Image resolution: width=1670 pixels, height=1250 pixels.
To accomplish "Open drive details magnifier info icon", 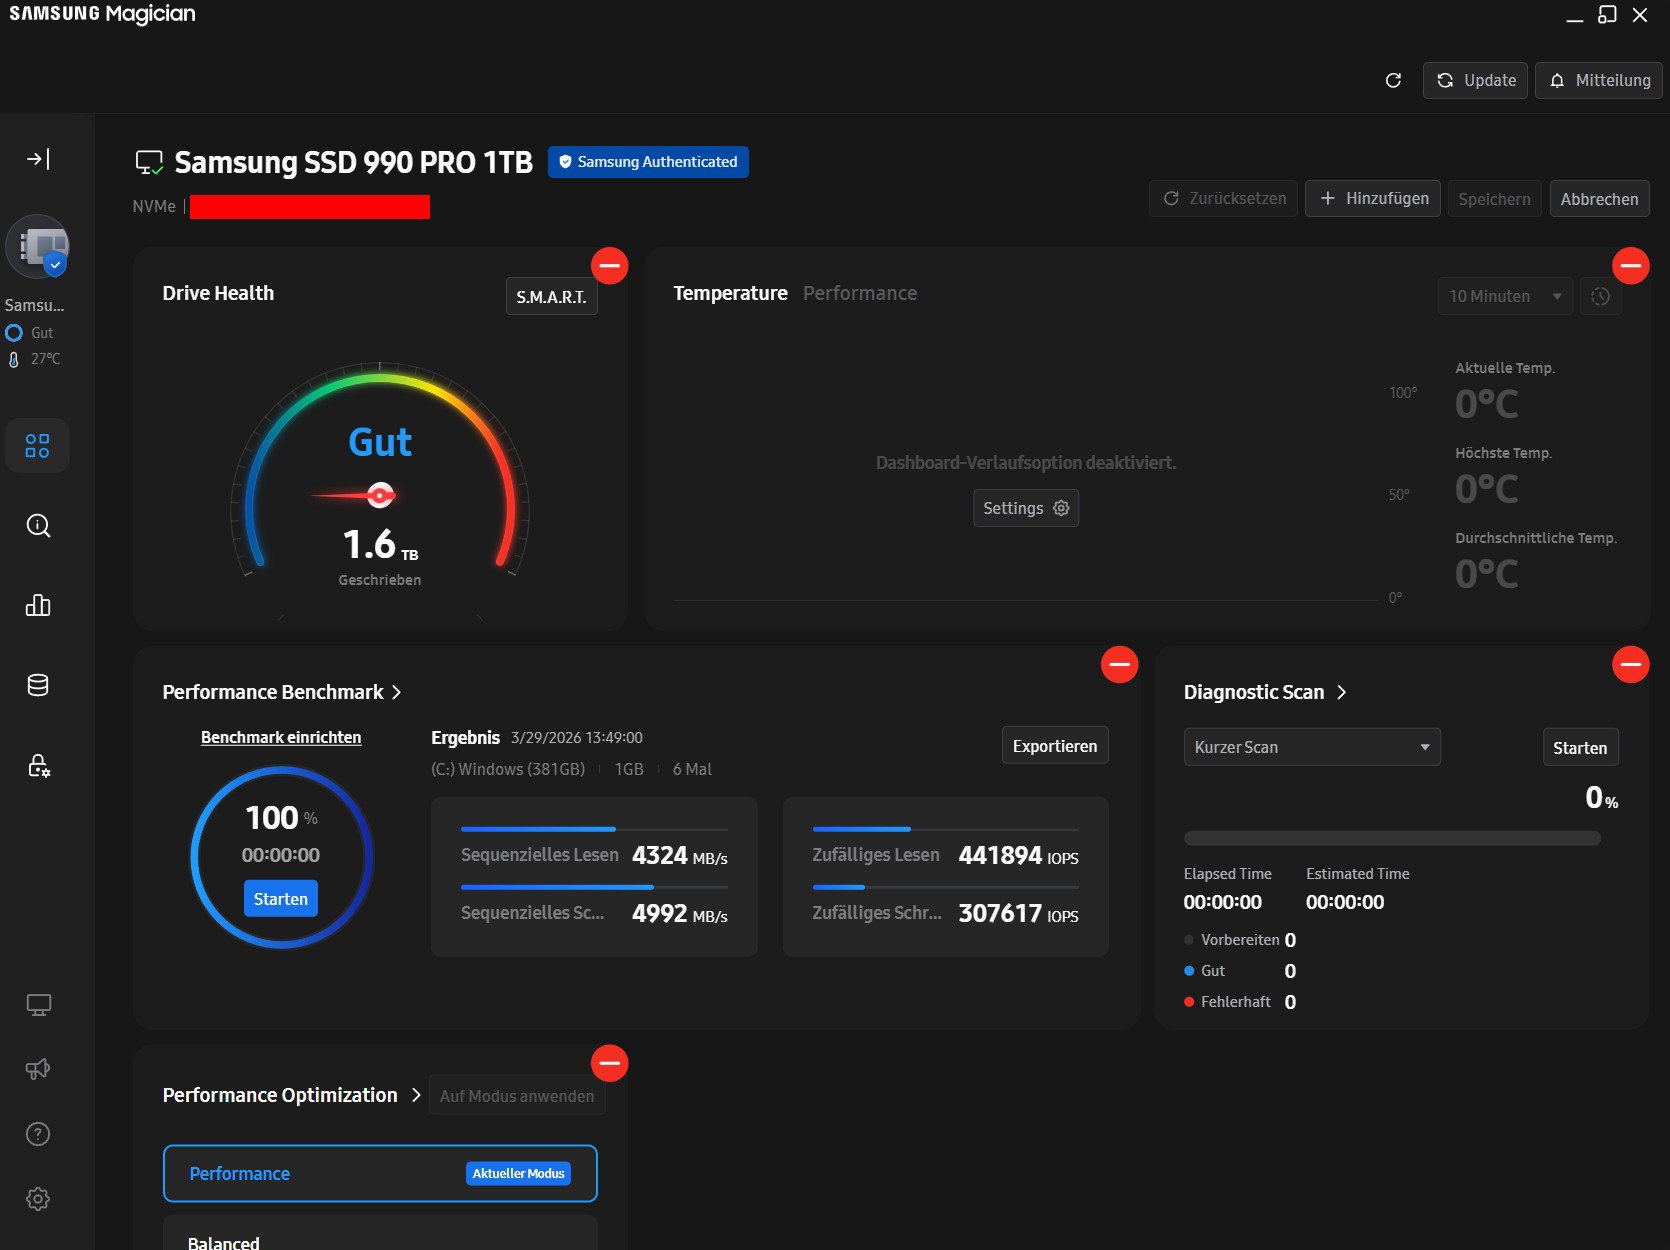I will pyautogui.click(x=38, y=526).
